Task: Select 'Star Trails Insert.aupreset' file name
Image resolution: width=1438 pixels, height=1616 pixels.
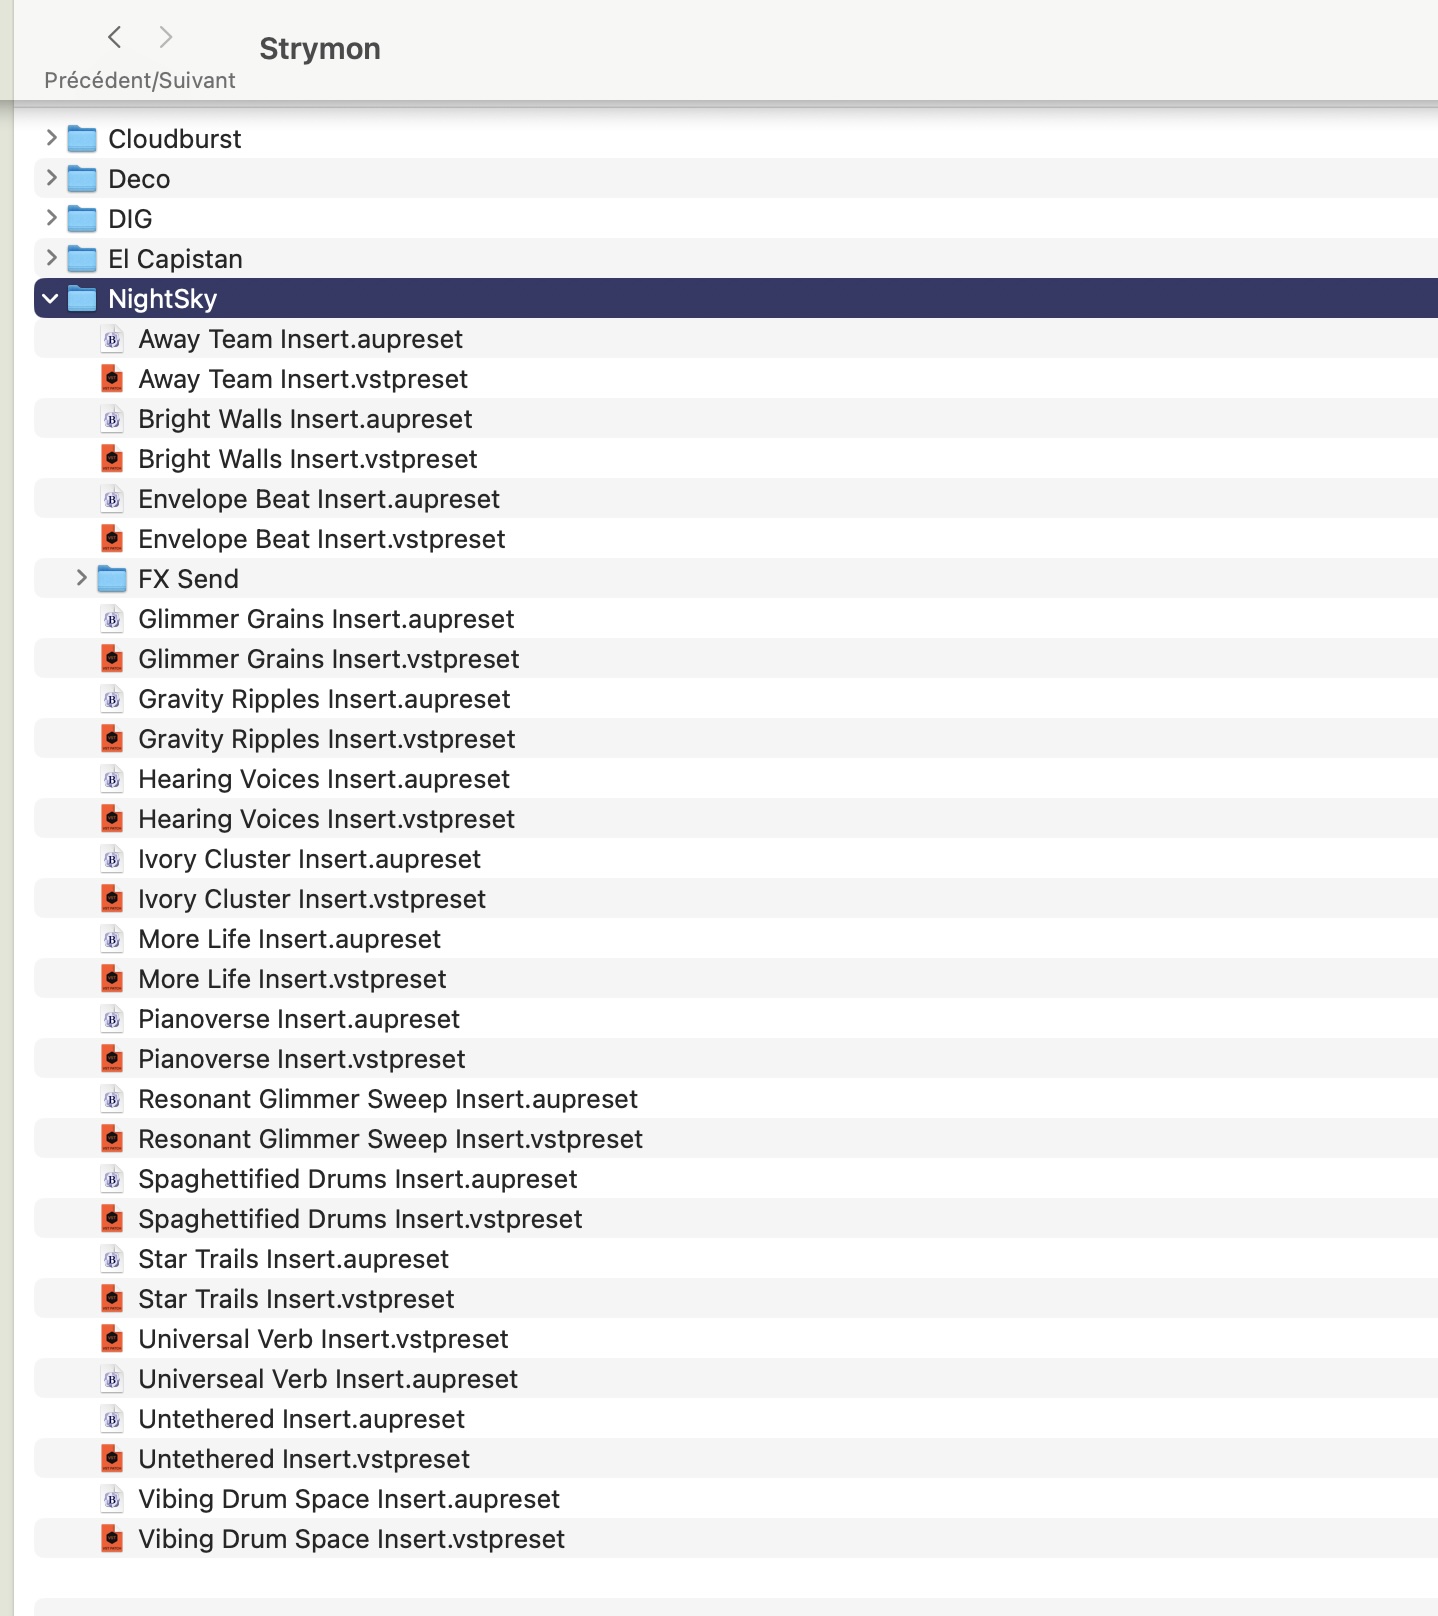Action: tap(293, 1259)
